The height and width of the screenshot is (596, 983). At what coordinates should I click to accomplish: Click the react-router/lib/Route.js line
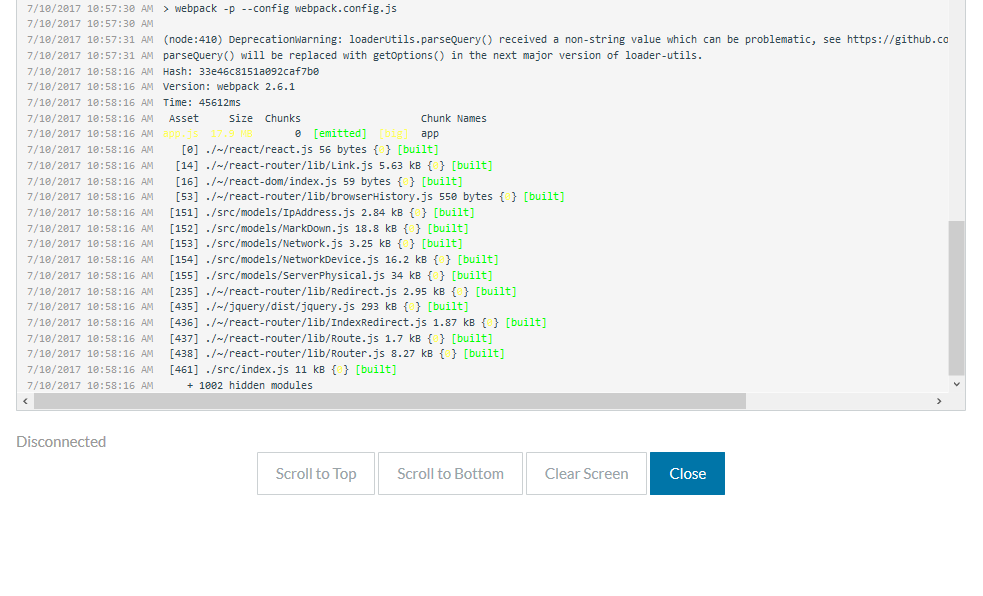pos(330,338)
